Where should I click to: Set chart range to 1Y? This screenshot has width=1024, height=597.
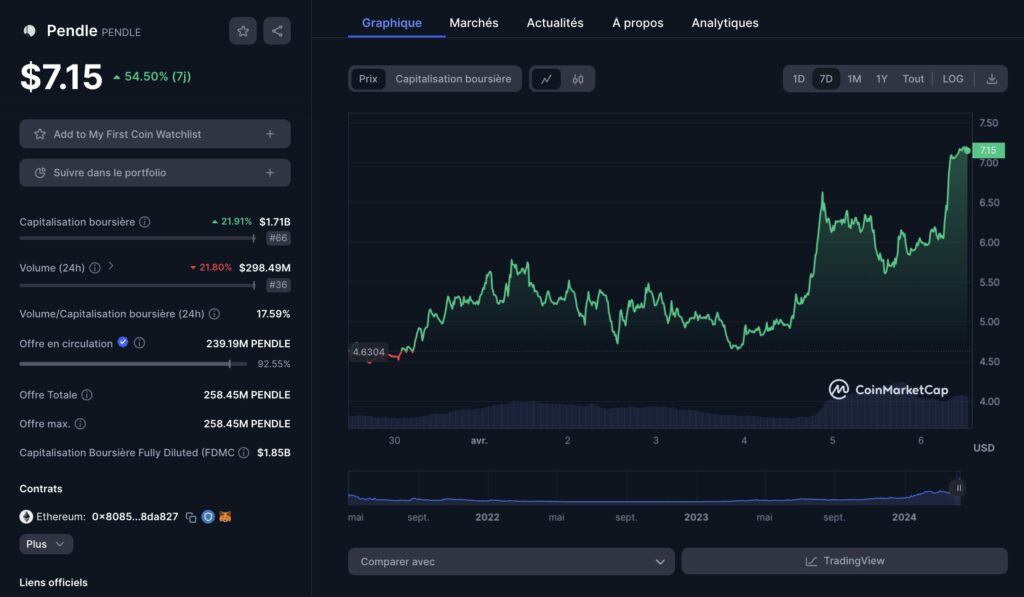[882, 79]
